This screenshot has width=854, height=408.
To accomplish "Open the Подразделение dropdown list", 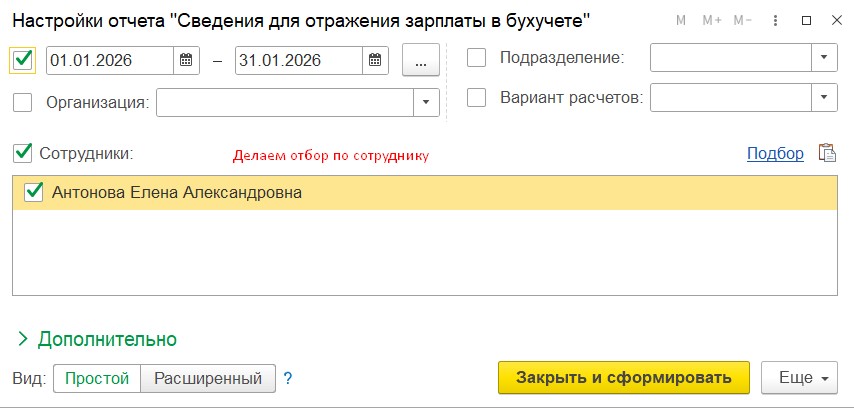I will pyautogui.click(x=824, y=58).
